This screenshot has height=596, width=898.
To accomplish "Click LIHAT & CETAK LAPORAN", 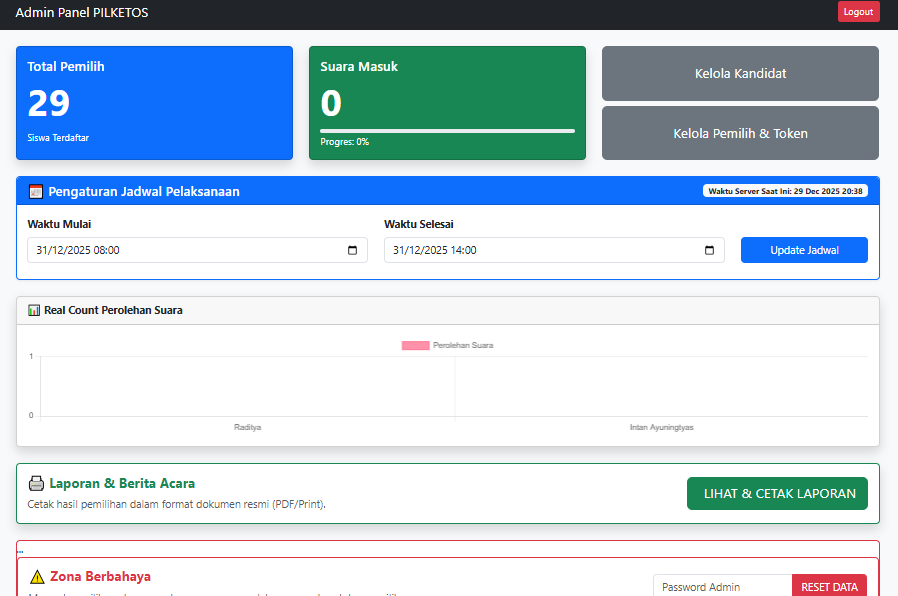I will click(x=777, y=493).
